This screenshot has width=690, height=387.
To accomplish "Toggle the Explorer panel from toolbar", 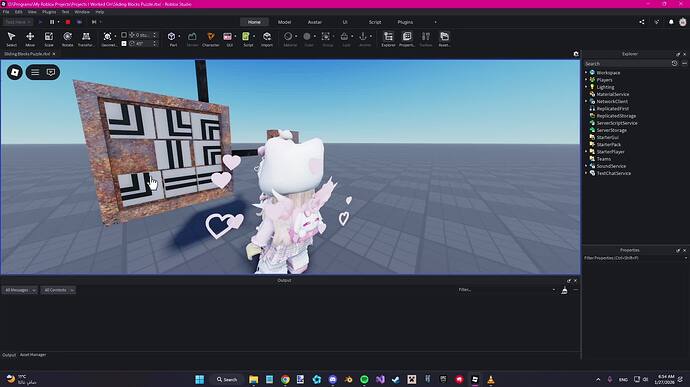I will tap(388, 39).
